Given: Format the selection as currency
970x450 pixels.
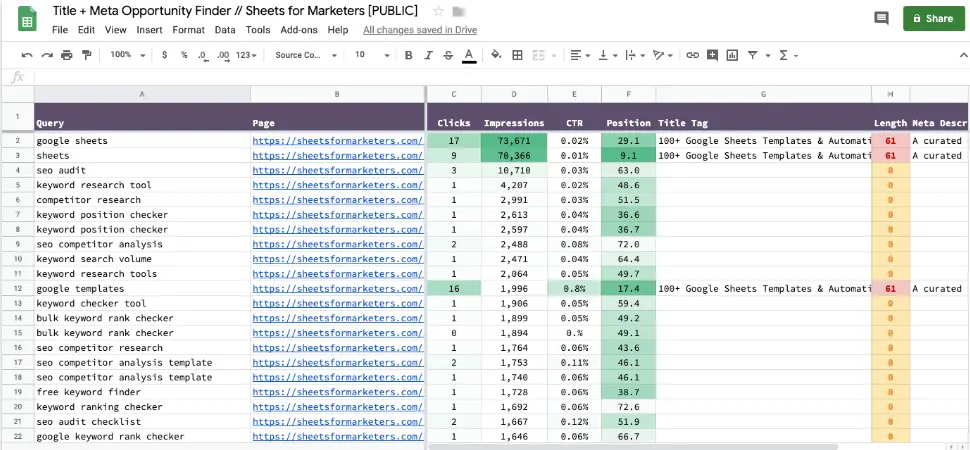Looking at the screenshot, I should 165,55.
